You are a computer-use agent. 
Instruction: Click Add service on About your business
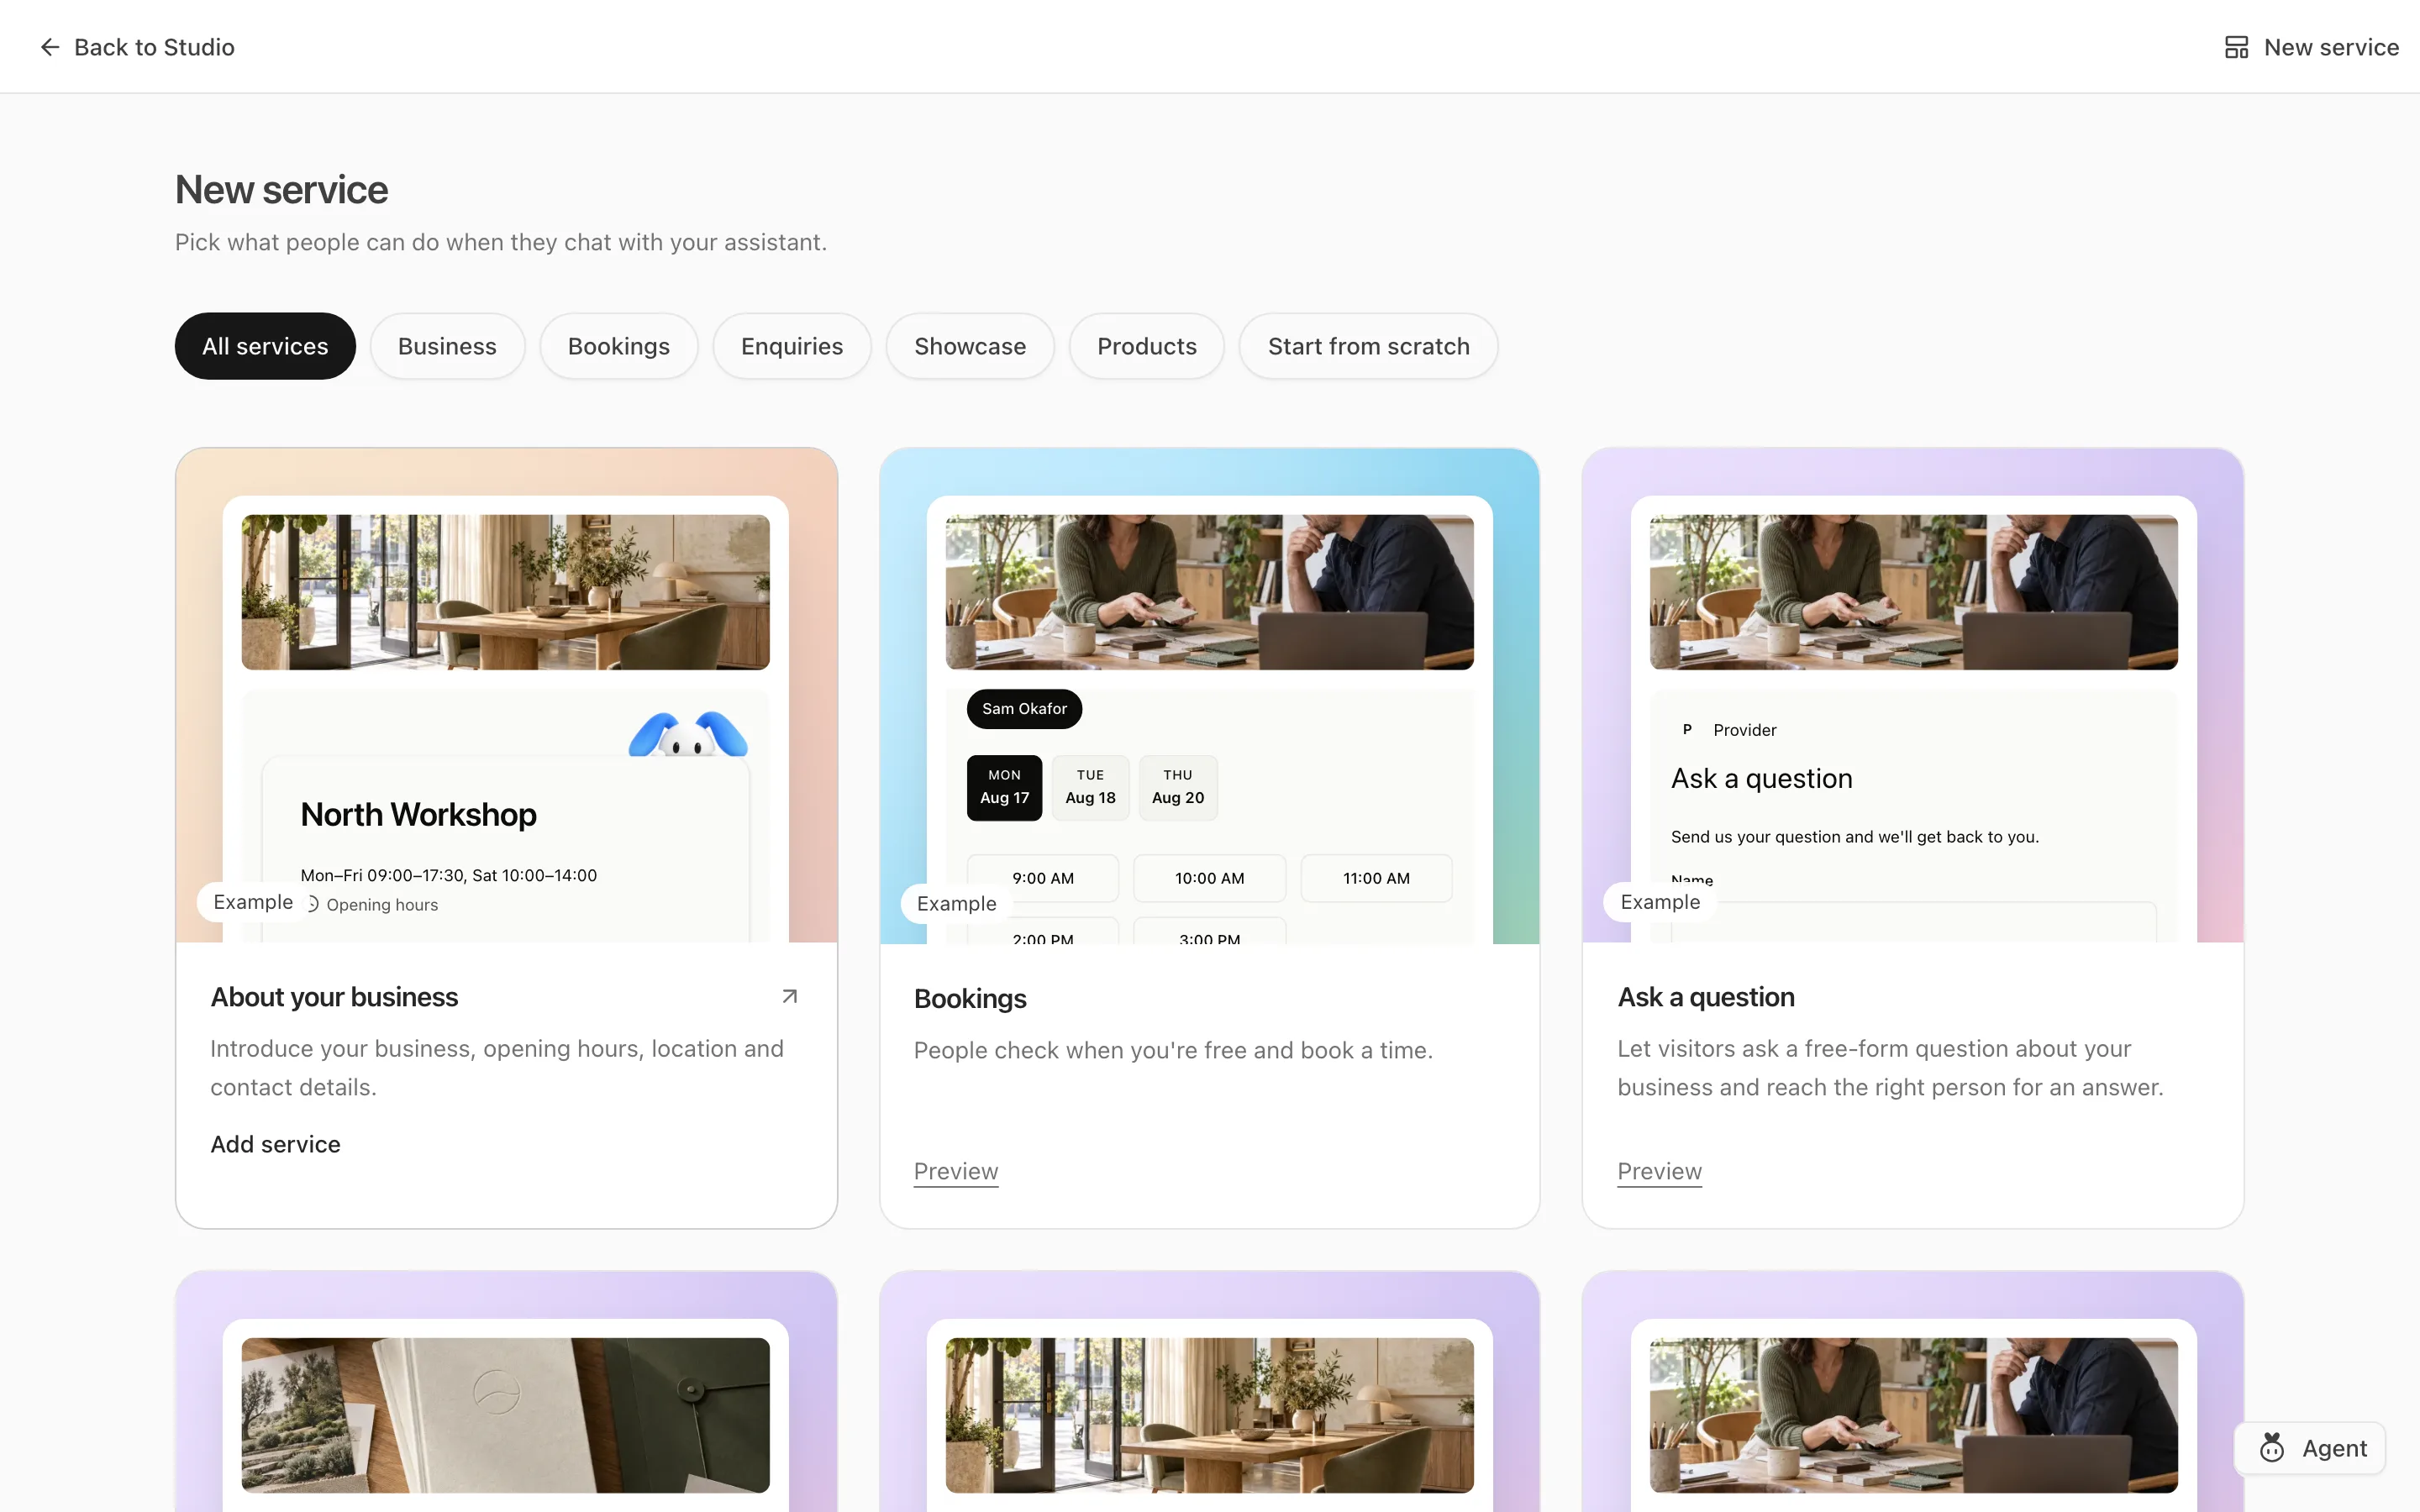pos(275,1144)
